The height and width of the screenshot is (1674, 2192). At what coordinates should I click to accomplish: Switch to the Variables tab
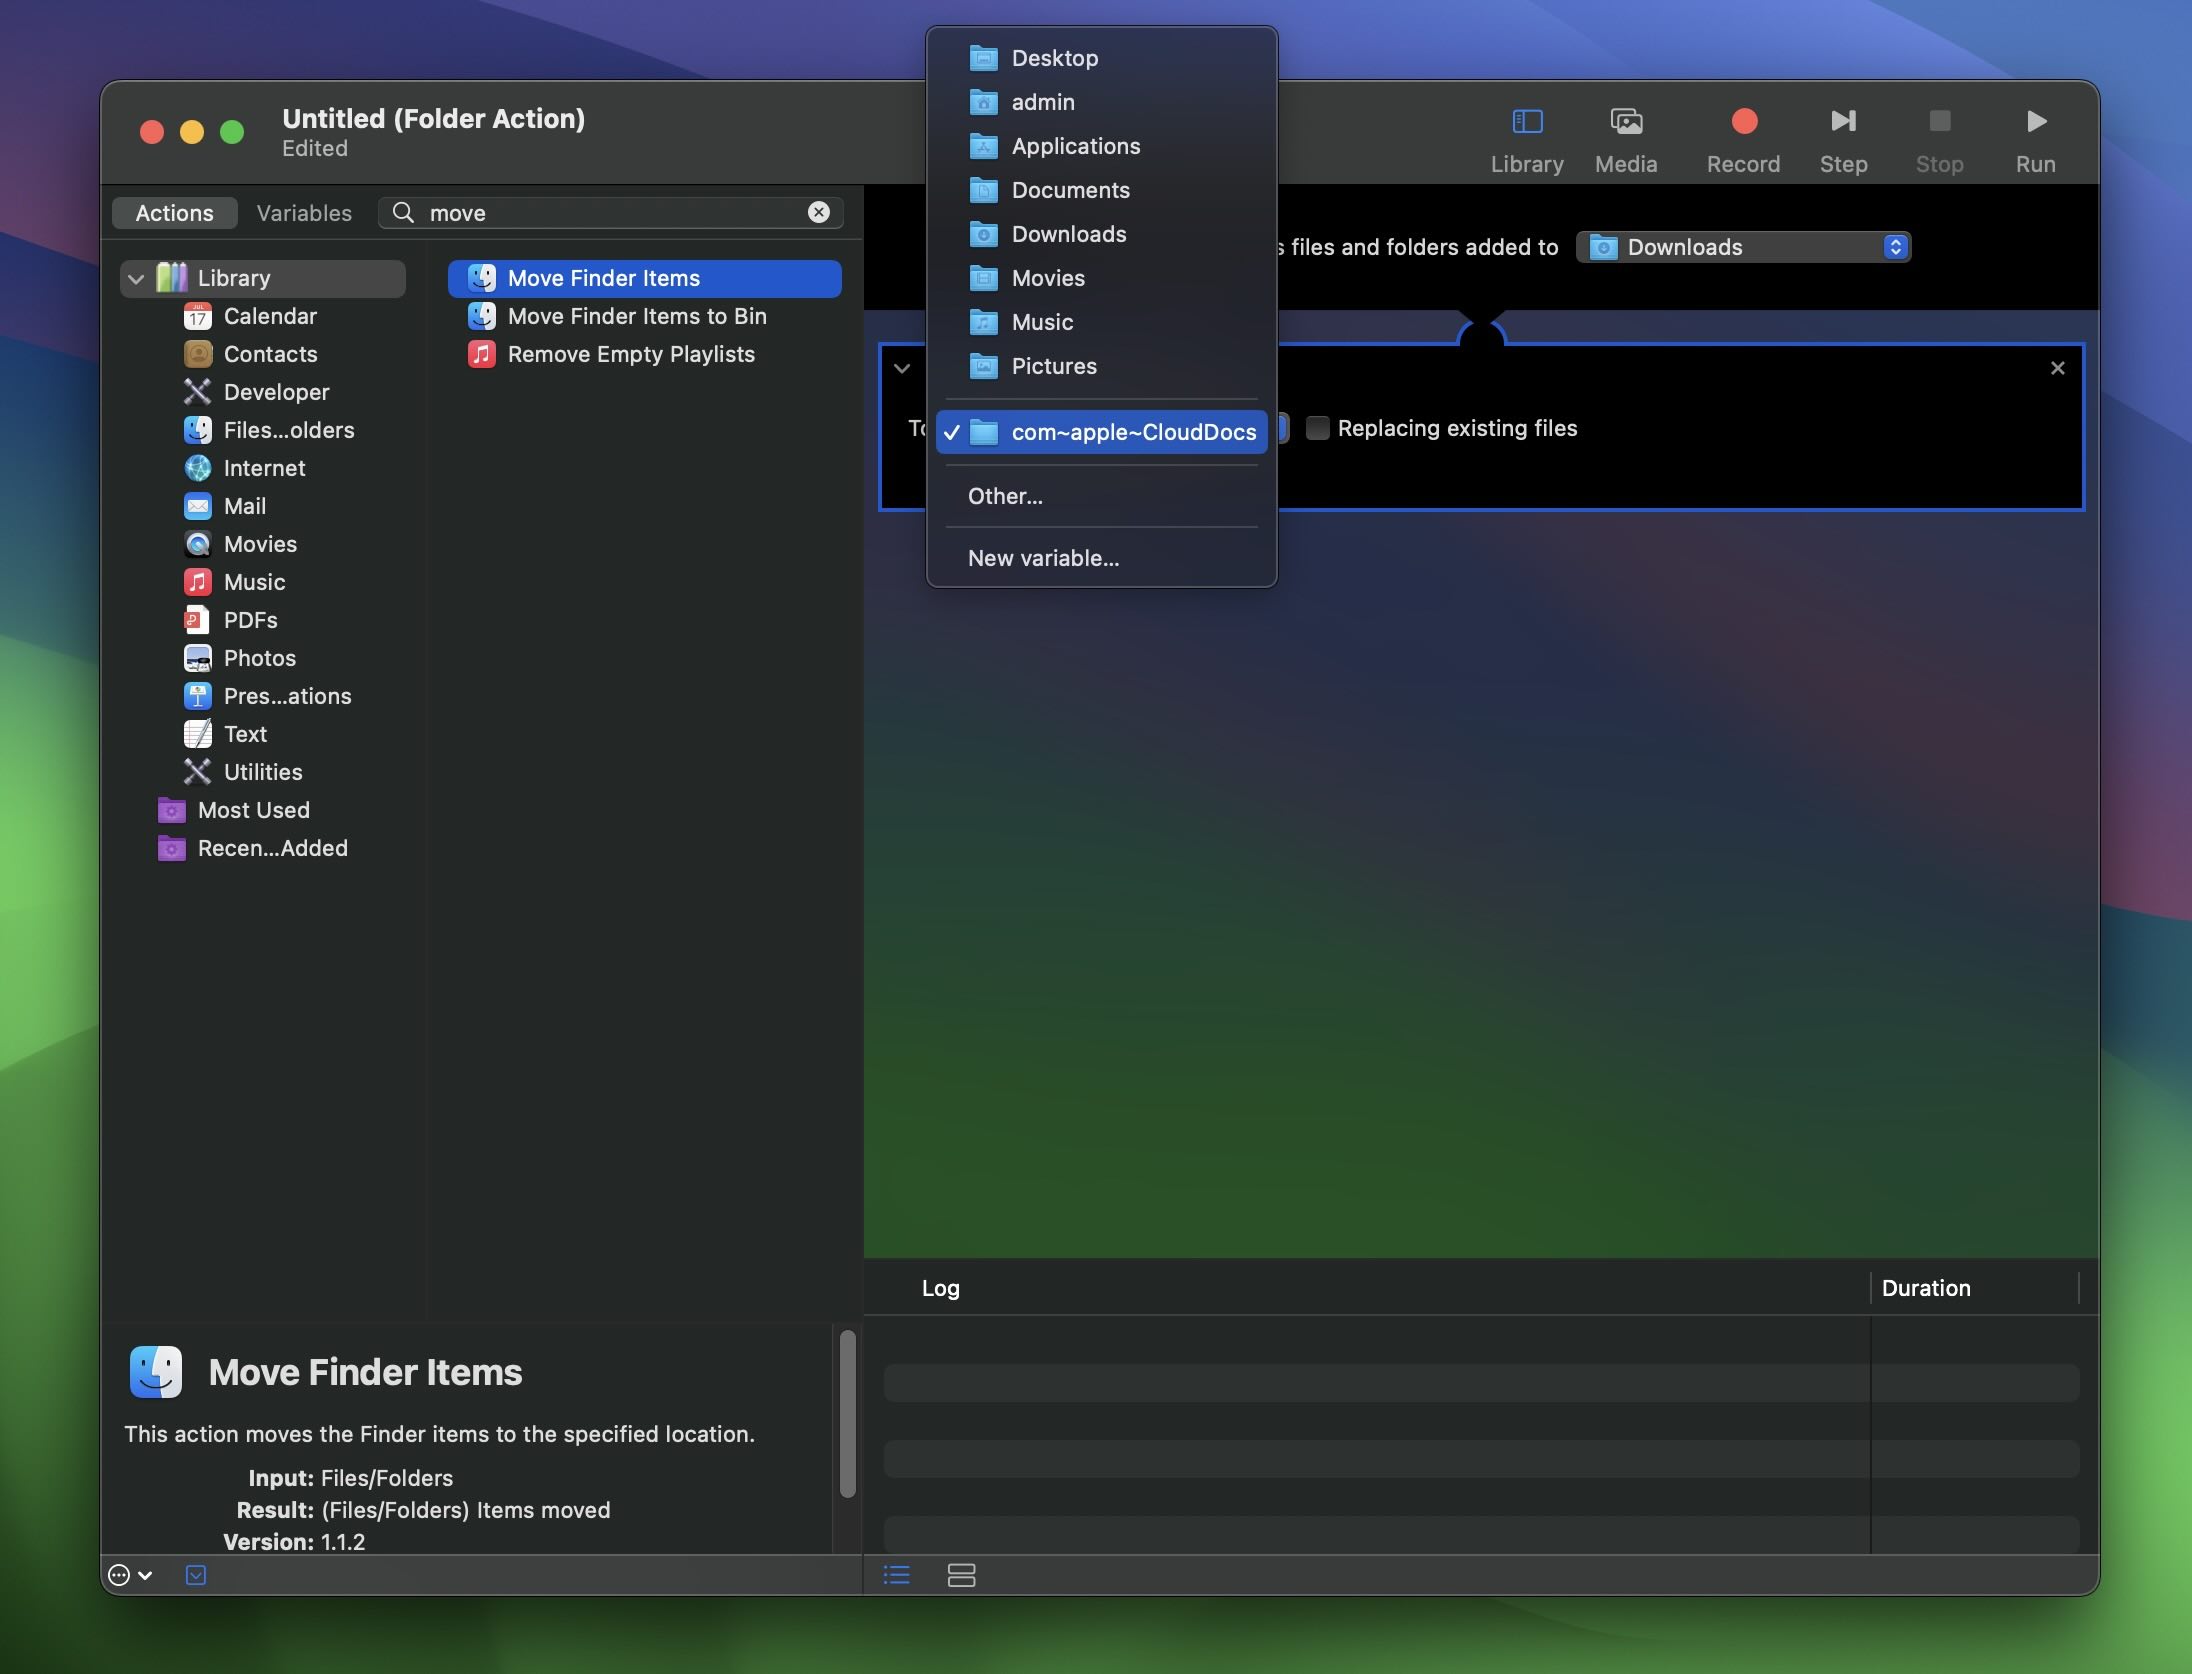click(304, 213)
